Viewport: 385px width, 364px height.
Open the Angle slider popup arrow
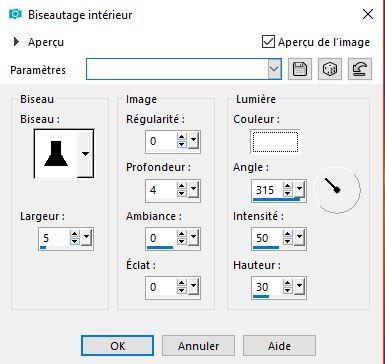(x=299, y=190)
